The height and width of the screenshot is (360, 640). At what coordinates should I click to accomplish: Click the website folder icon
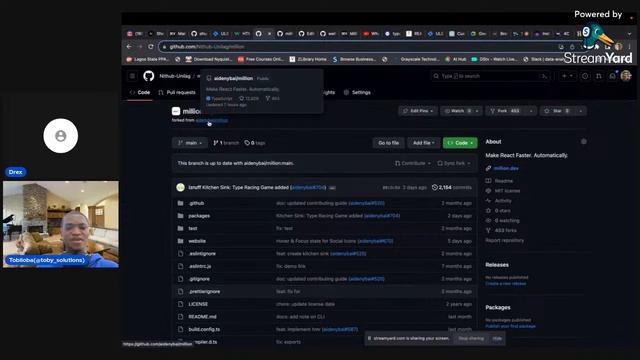click(180, 241)
